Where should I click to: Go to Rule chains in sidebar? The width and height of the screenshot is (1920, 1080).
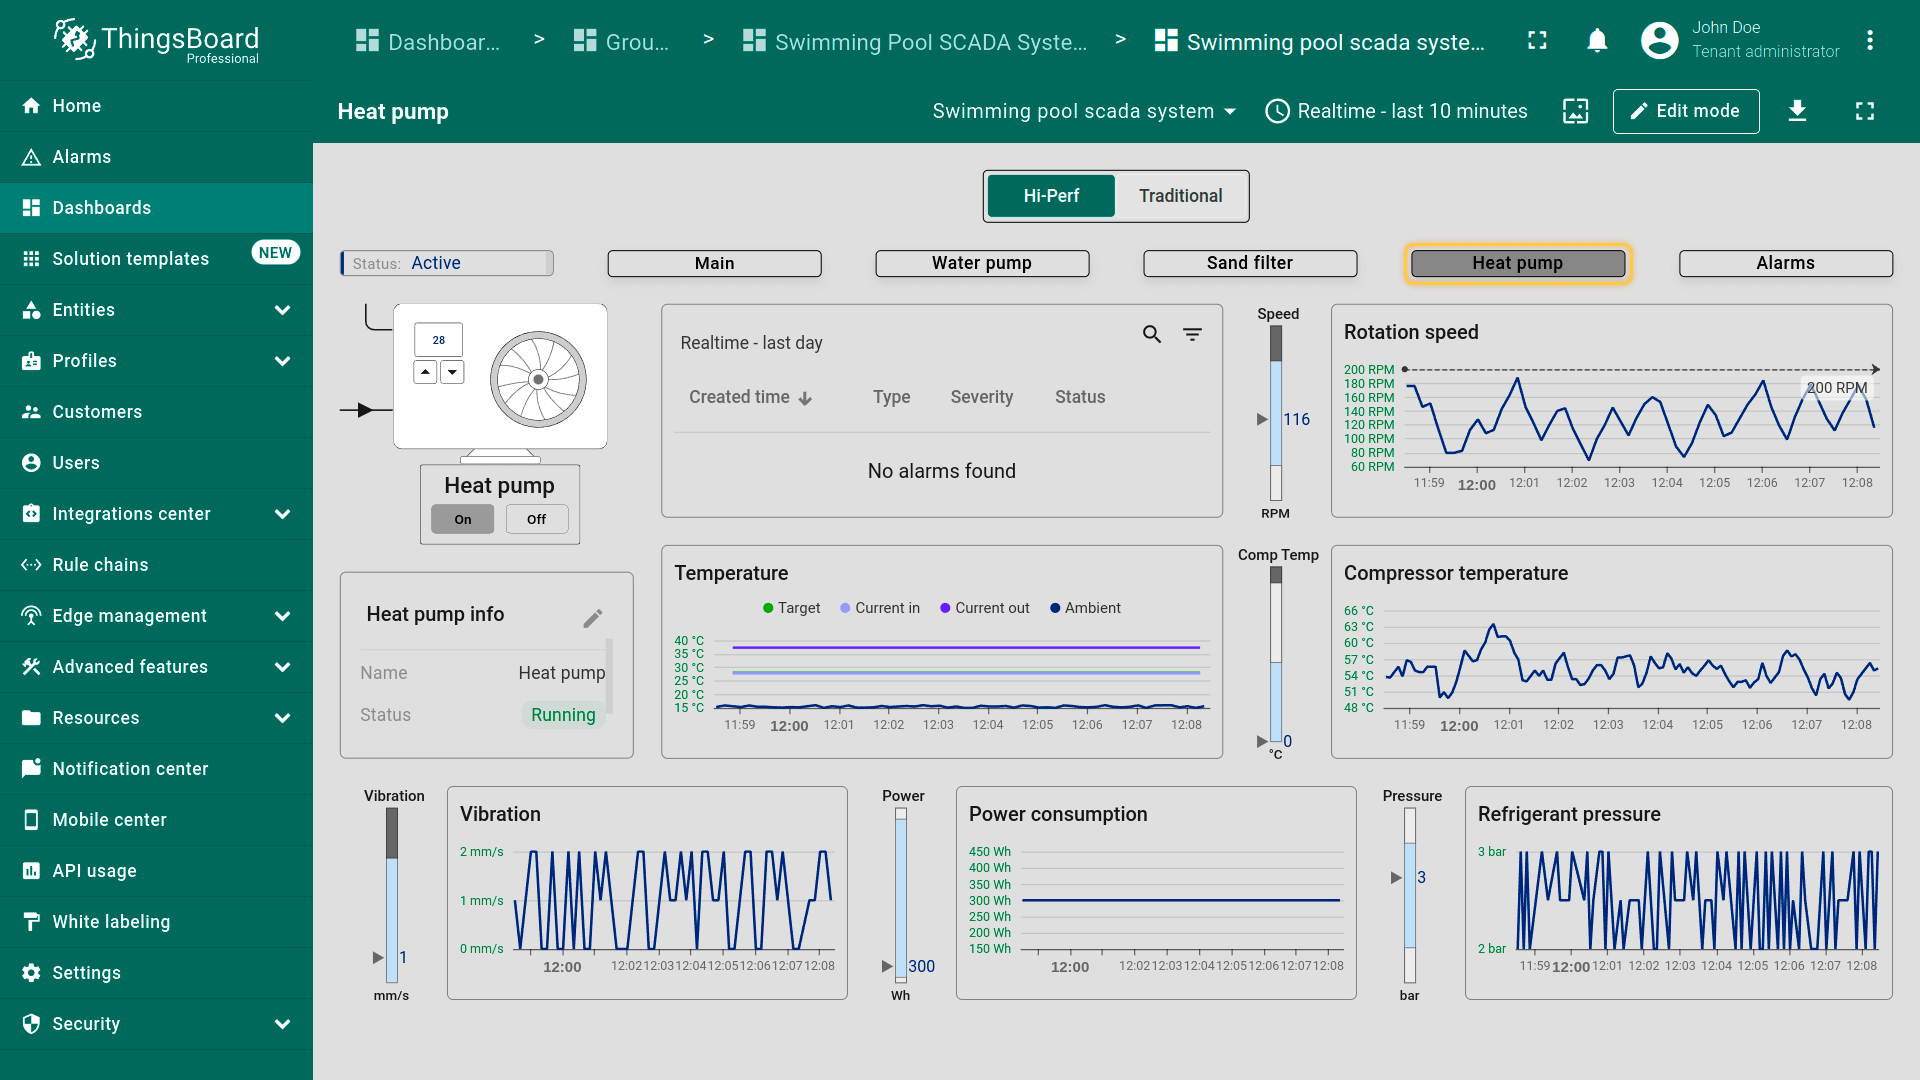point(100,565)
